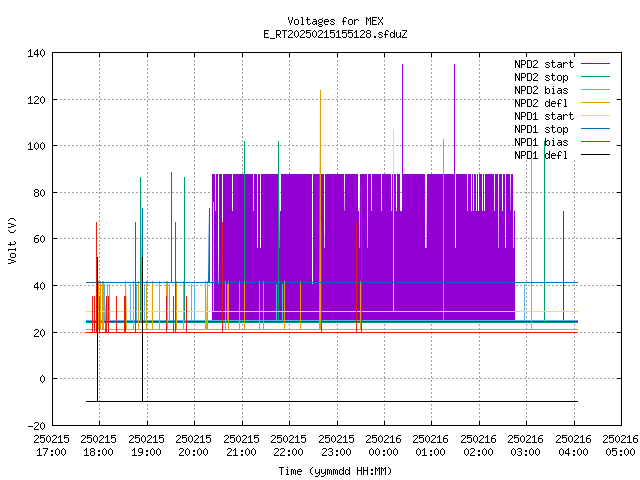Click the 'Time (yymmdd HH:MM)' x-axis label

click(x=335, y=471)
